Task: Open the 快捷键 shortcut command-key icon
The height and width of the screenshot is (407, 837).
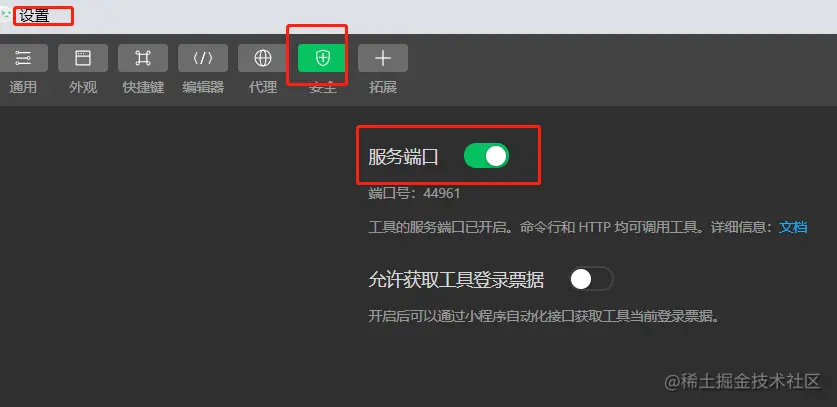Action: [143, 58]
